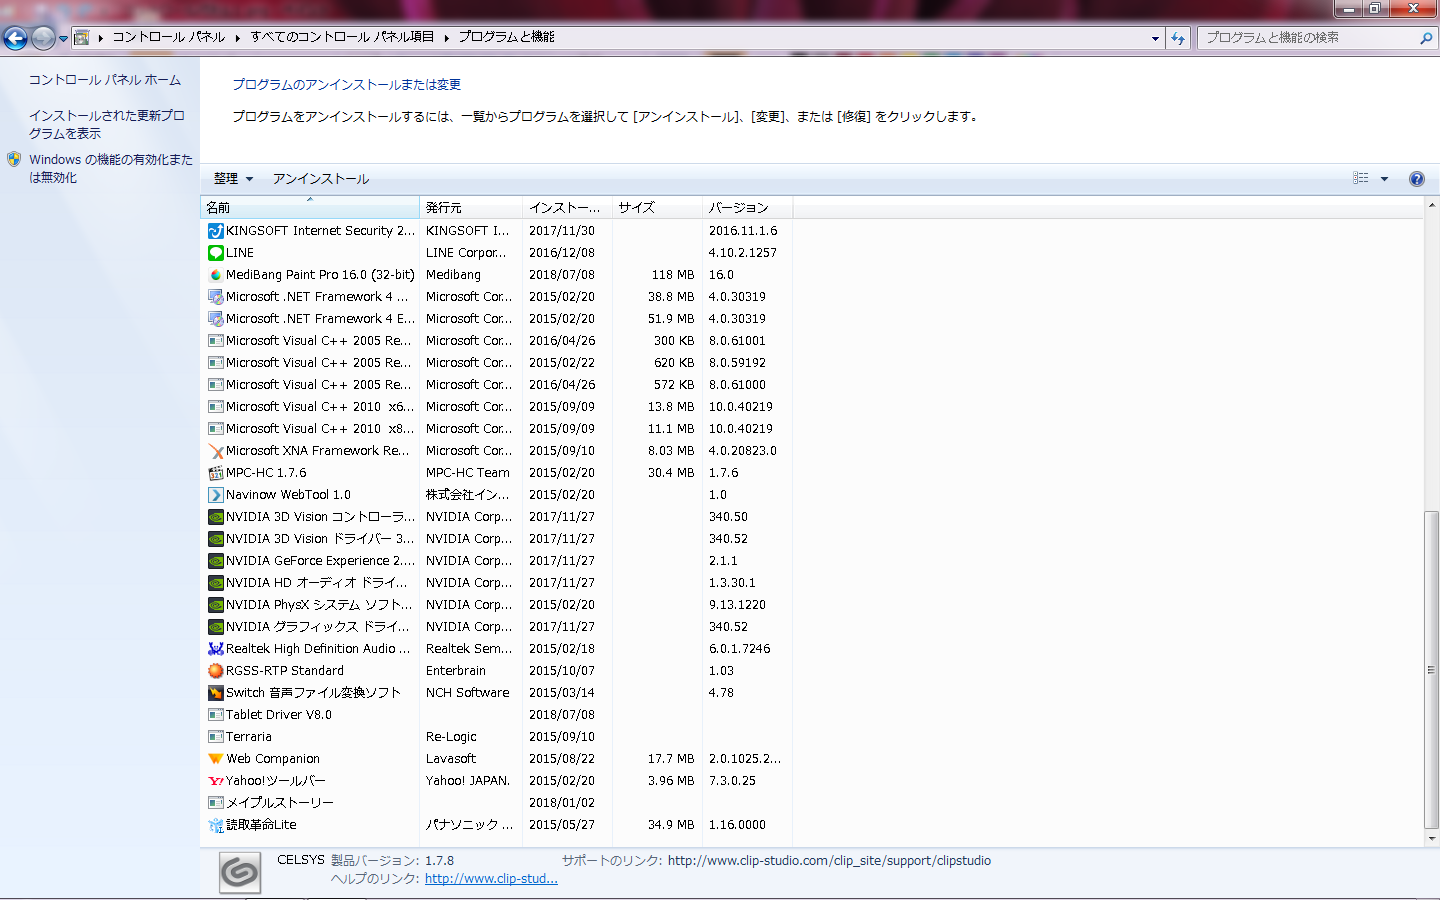Image resolution: width=1440 pixels, height=900 pixels.
Task: Click the アンインストール toolbar button
Action: [x=321, y=179]
